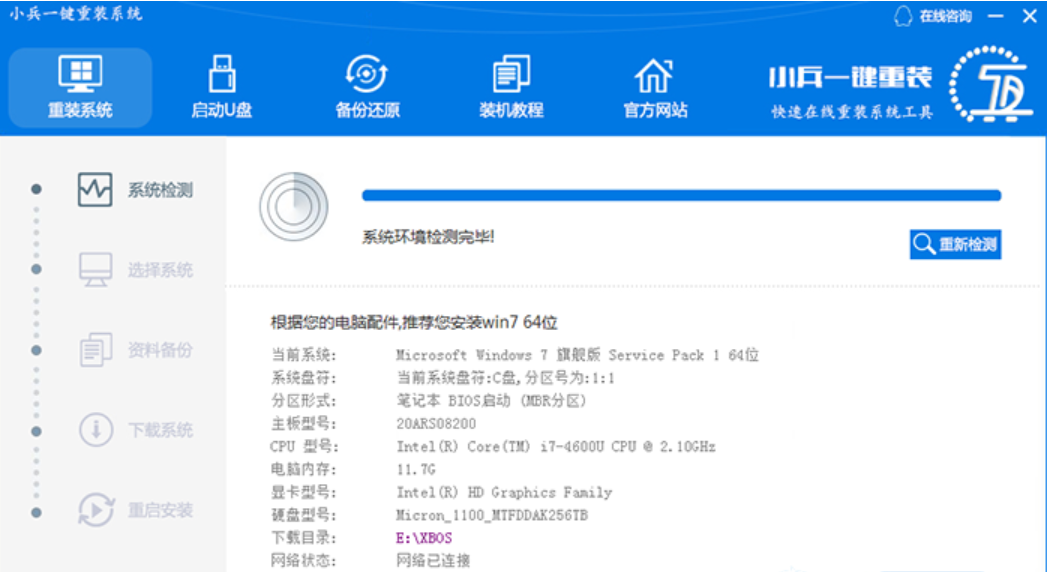Viewport: 1047px width, 572px height.
Task: Click the circular radar scan indicator
Action: [x=294, y=207]
